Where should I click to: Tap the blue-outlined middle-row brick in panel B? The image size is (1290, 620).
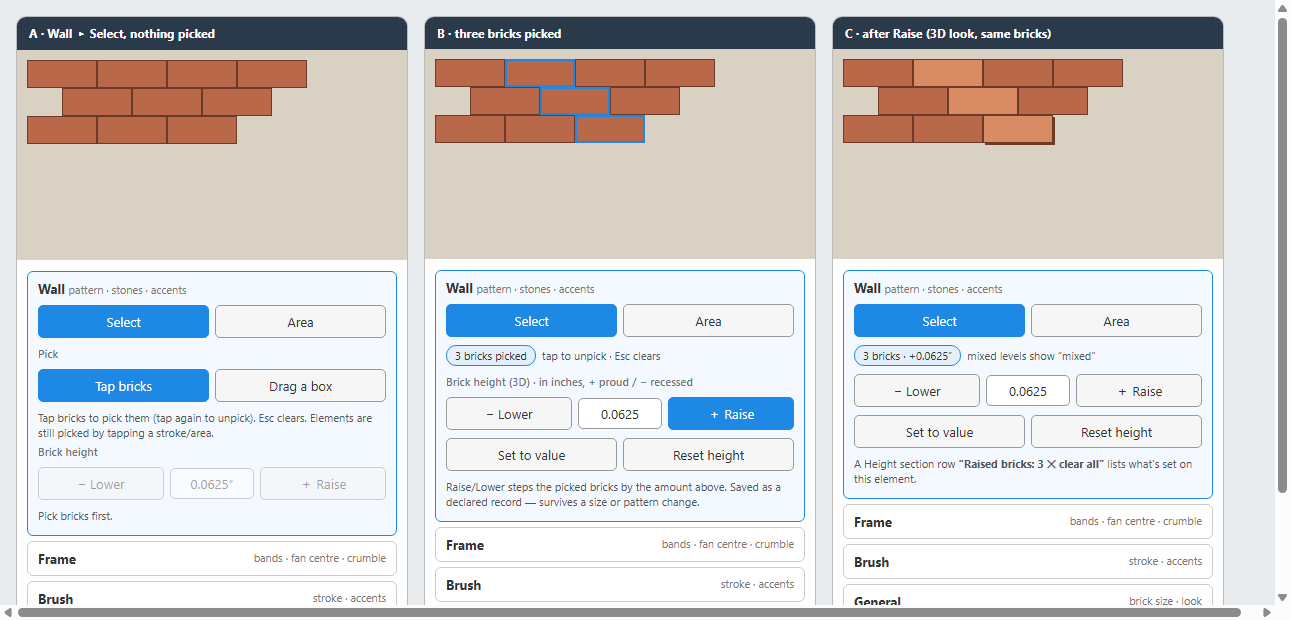click(575, 101)
